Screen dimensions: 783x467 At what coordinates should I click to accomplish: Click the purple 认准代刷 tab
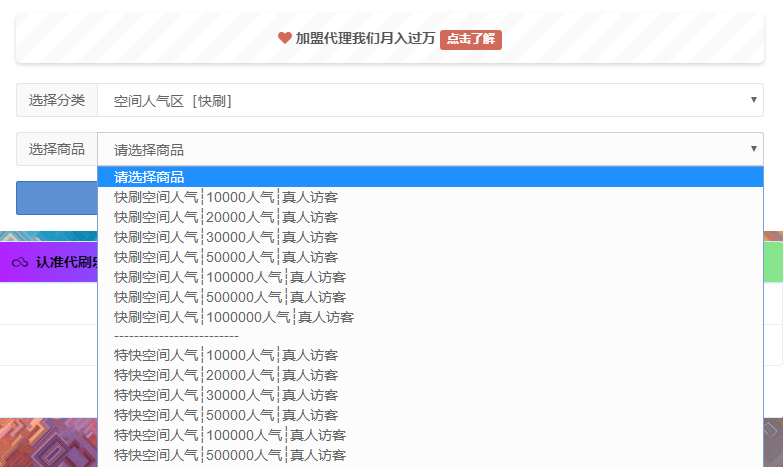(x=50, y=262)
